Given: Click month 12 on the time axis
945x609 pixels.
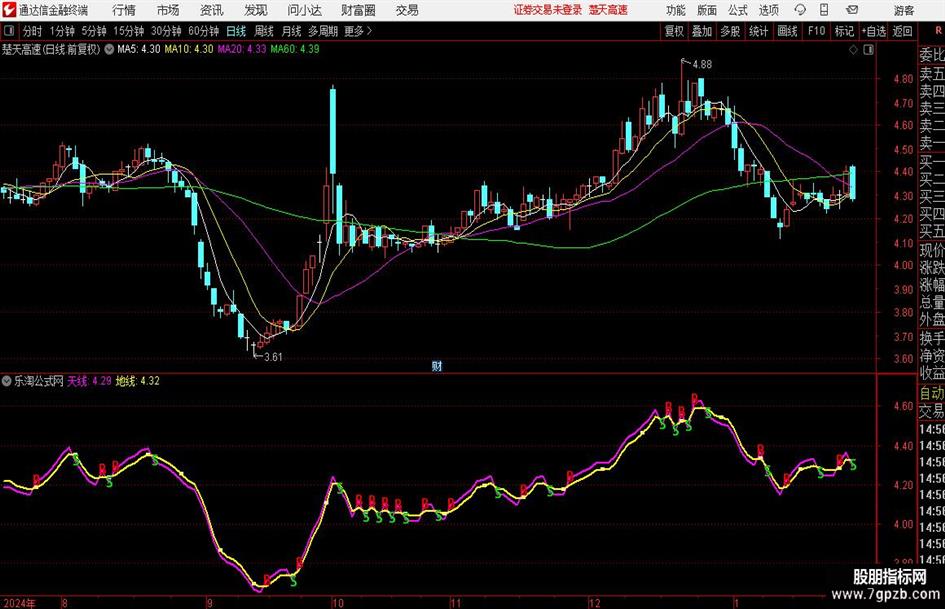Looking at the screenshot, I should click(595, 603).
